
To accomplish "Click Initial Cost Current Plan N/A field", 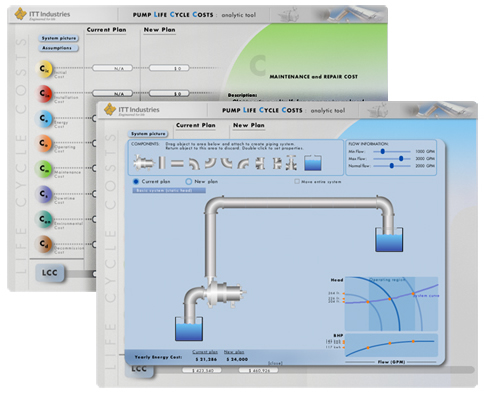I will [112, 68].
